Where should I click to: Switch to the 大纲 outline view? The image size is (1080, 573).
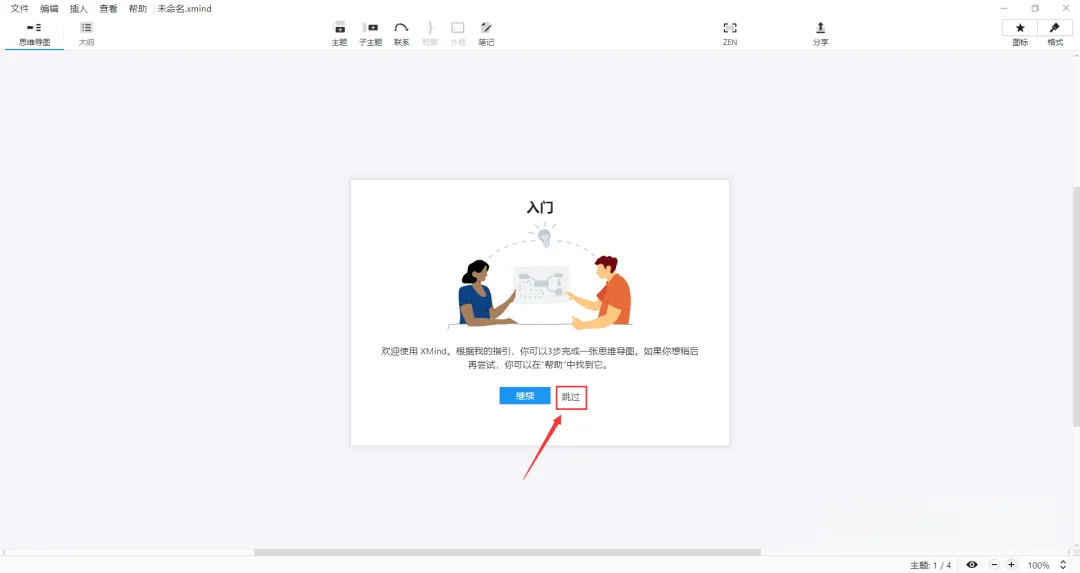tap(86, 34)
